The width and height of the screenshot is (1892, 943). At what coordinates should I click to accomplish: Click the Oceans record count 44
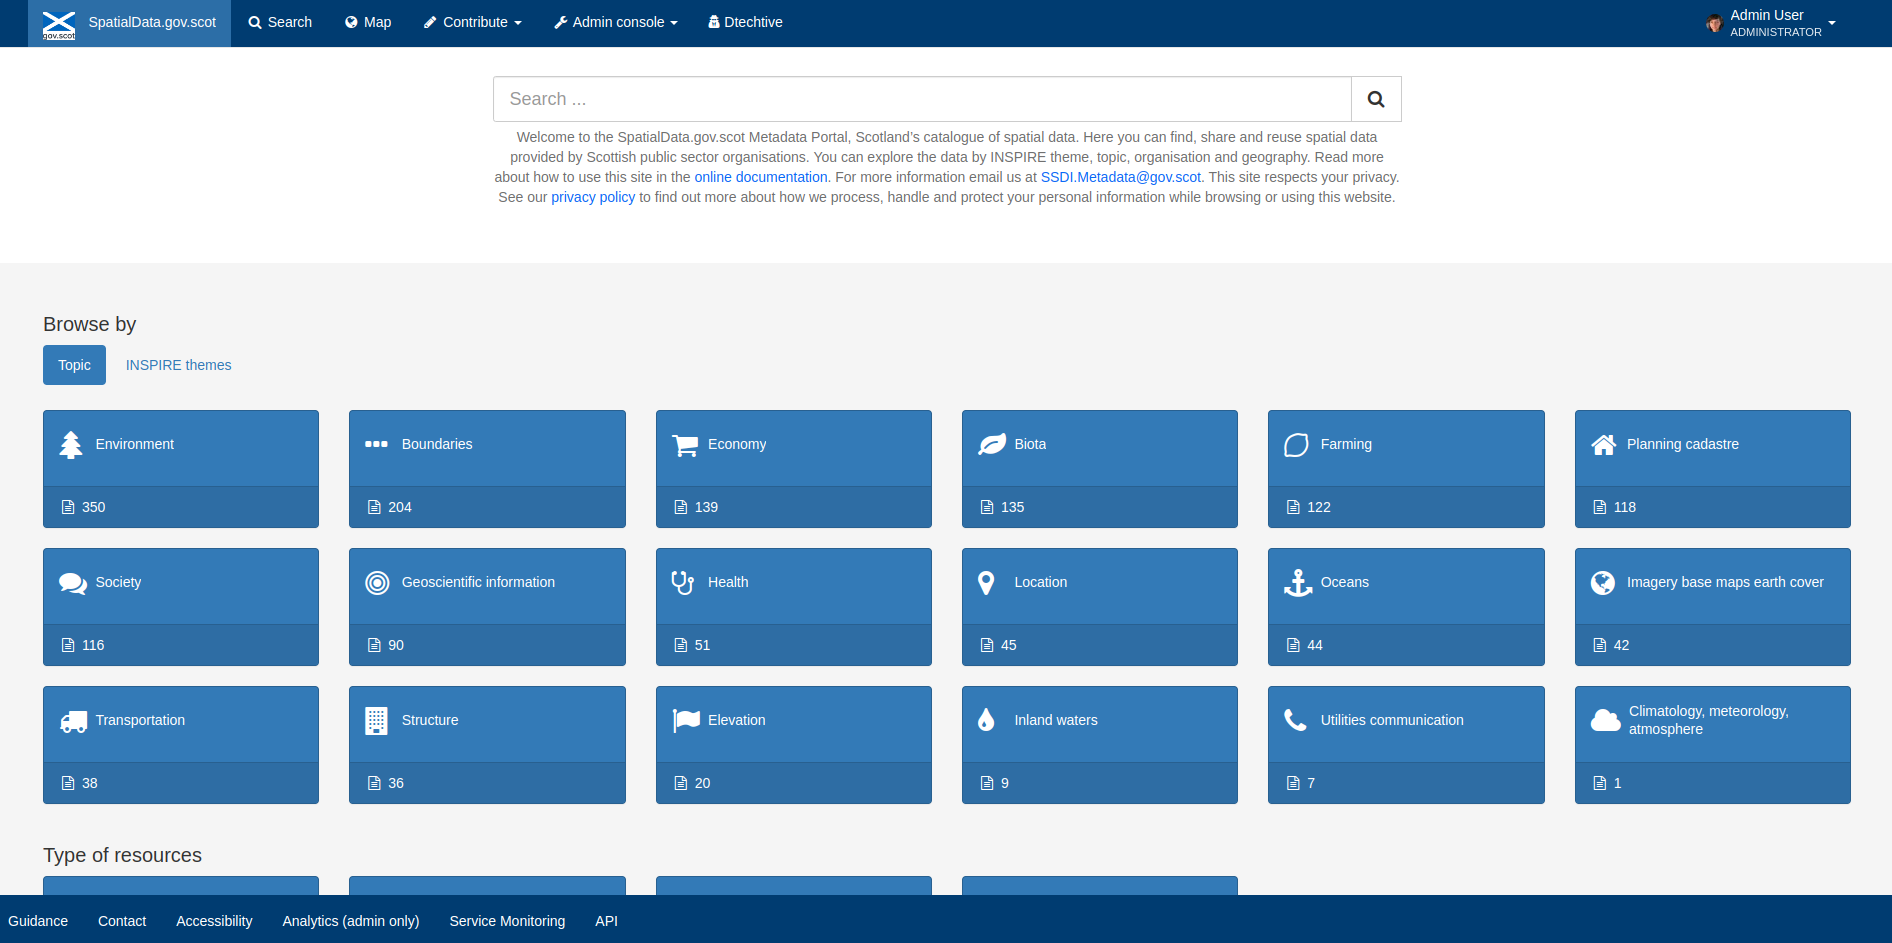[x=1315, y=645]
